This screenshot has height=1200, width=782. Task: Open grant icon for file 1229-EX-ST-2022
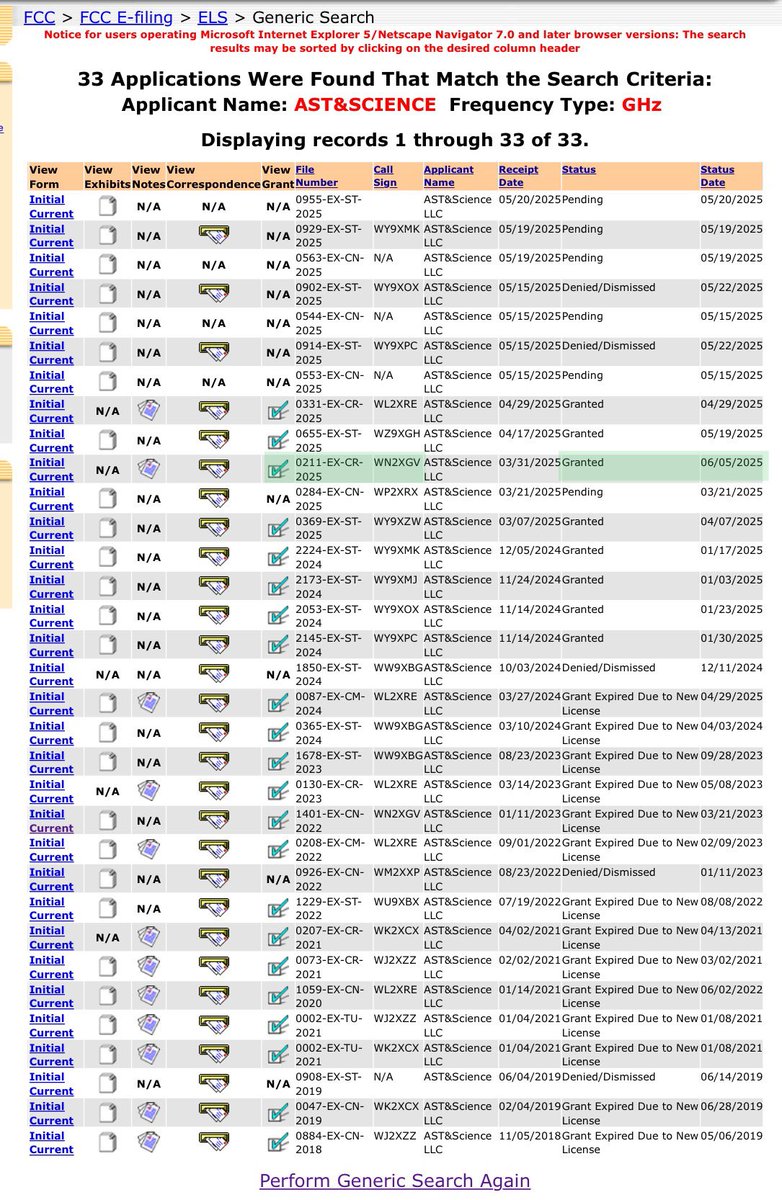tap(278, 908)
